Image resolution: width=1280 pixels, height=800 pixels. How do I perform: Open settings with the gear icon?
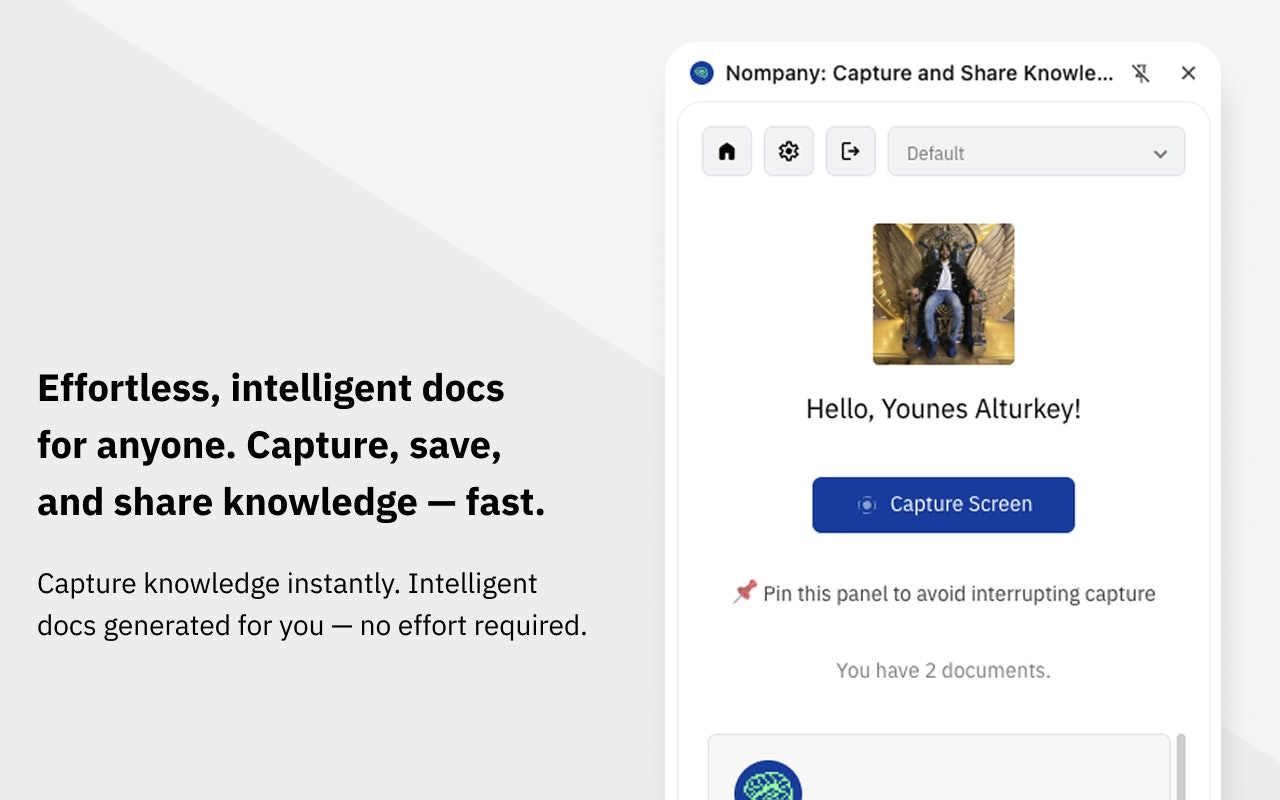789,152
